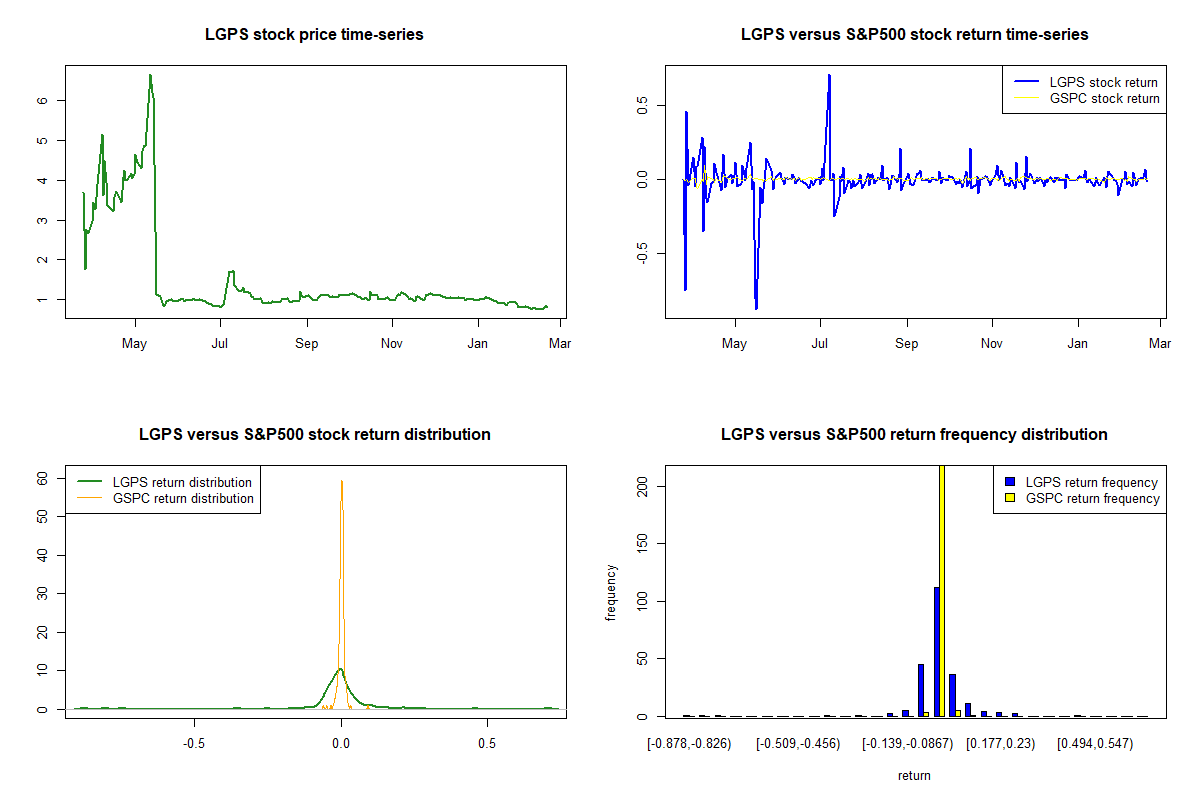Viewport: 1200px width, 800px height.
Task: Click the "100" tick on the frequency axis
Action: tap(643, 601)
